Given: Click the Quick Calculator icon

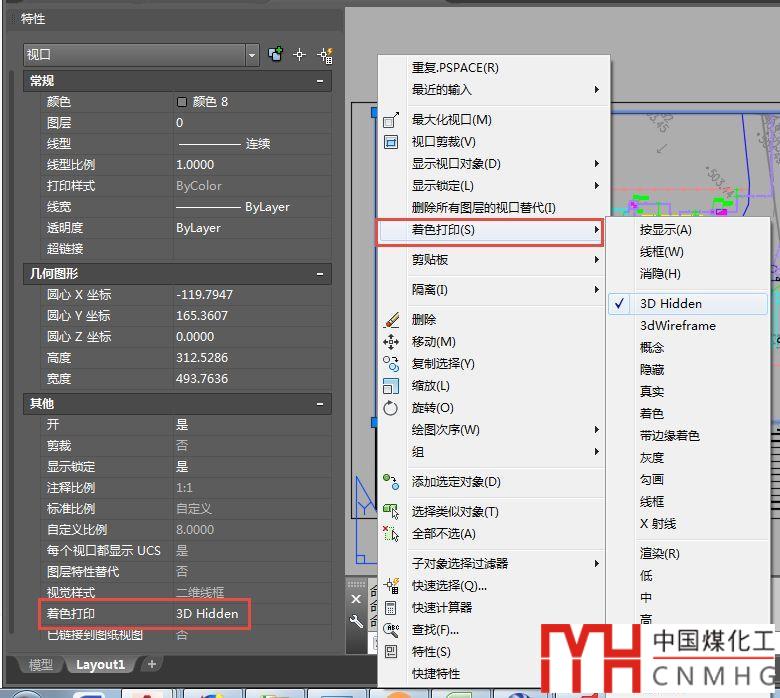Looking at the screenshot, I should point(391,608).
